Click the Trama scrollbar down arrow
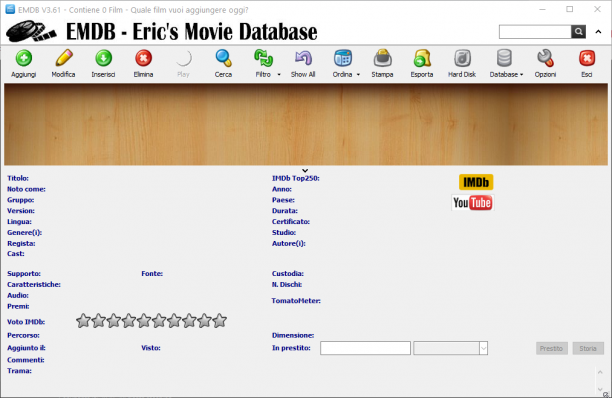The height and width of the screenshot is (398, 612). (x=600, y=389)
